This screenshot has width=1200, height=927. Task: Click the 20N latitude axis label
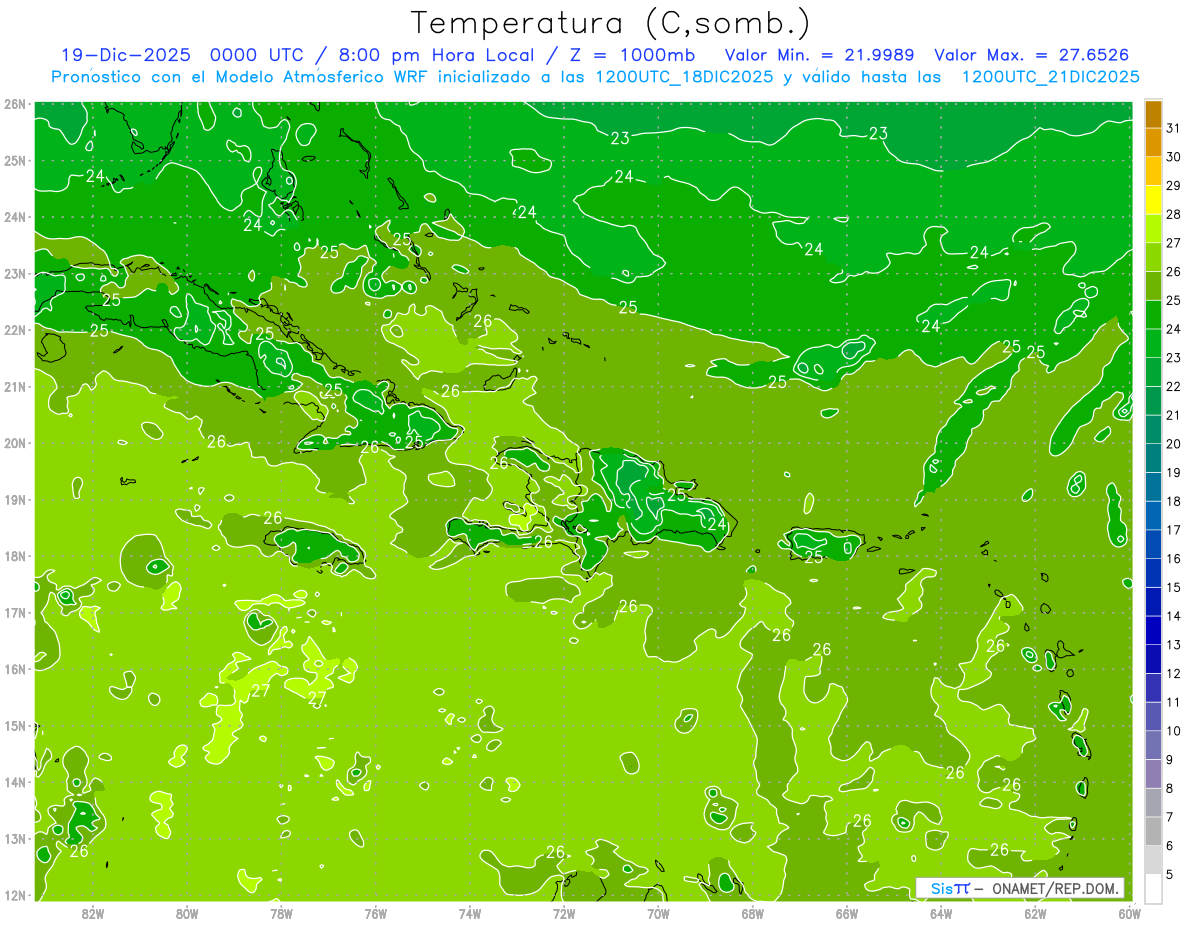click(16, 443)
